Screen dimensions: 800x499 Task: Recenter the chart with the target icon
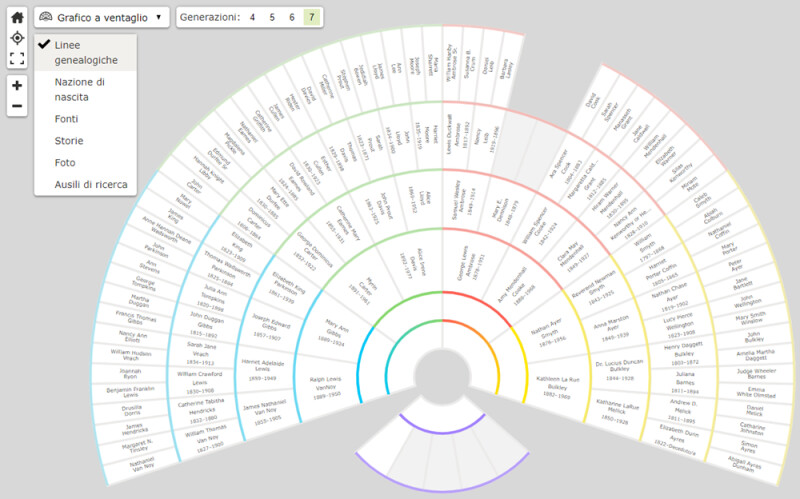tap(17, 38)
